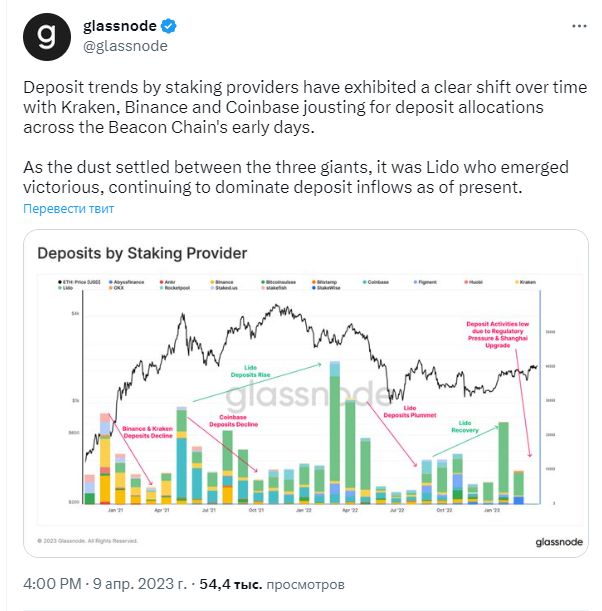Select the Kraken legend entry

click(526, 282)
